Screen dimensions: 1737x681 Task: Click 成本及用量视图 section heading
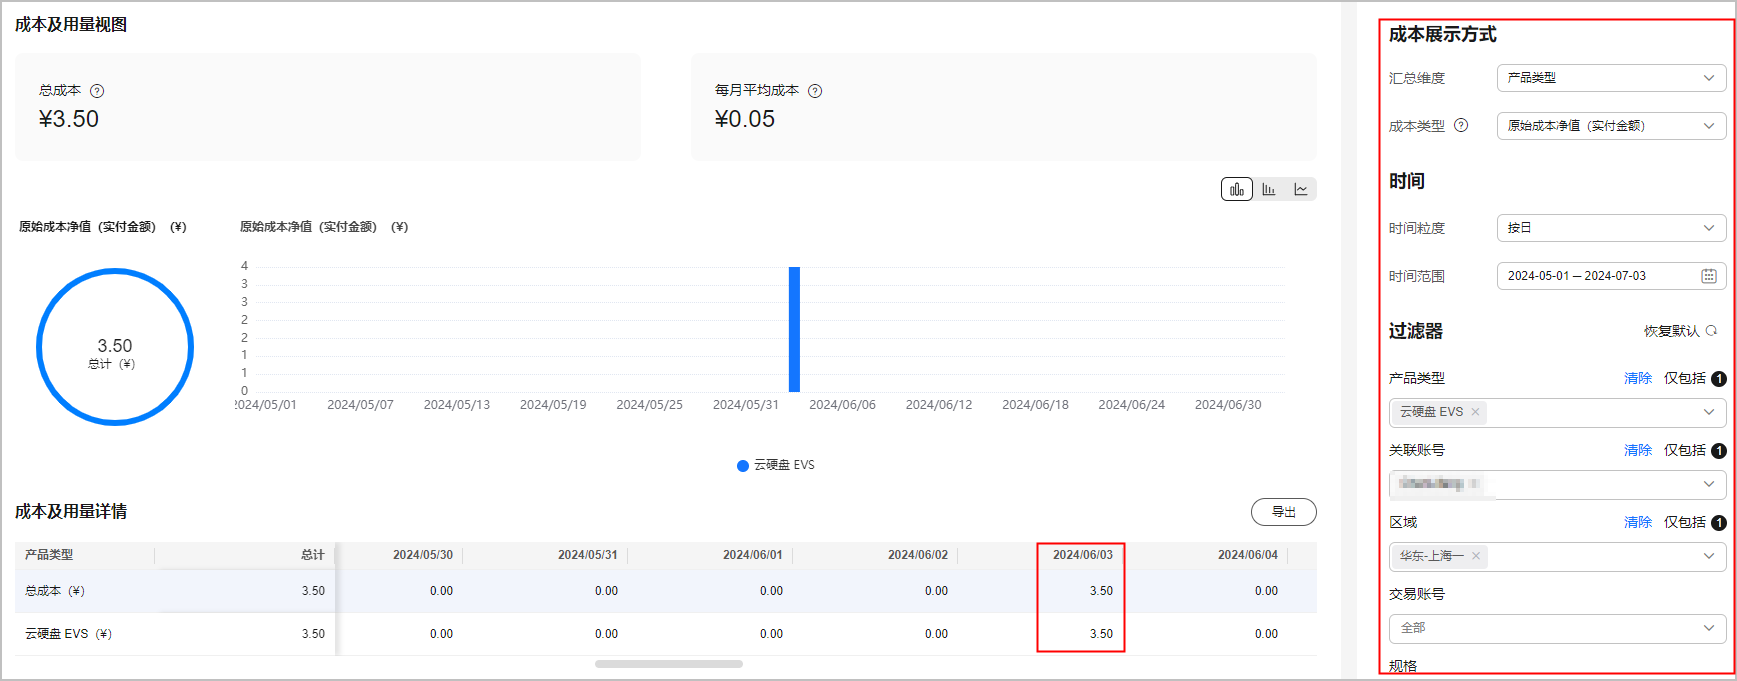(x=71, y=25)
